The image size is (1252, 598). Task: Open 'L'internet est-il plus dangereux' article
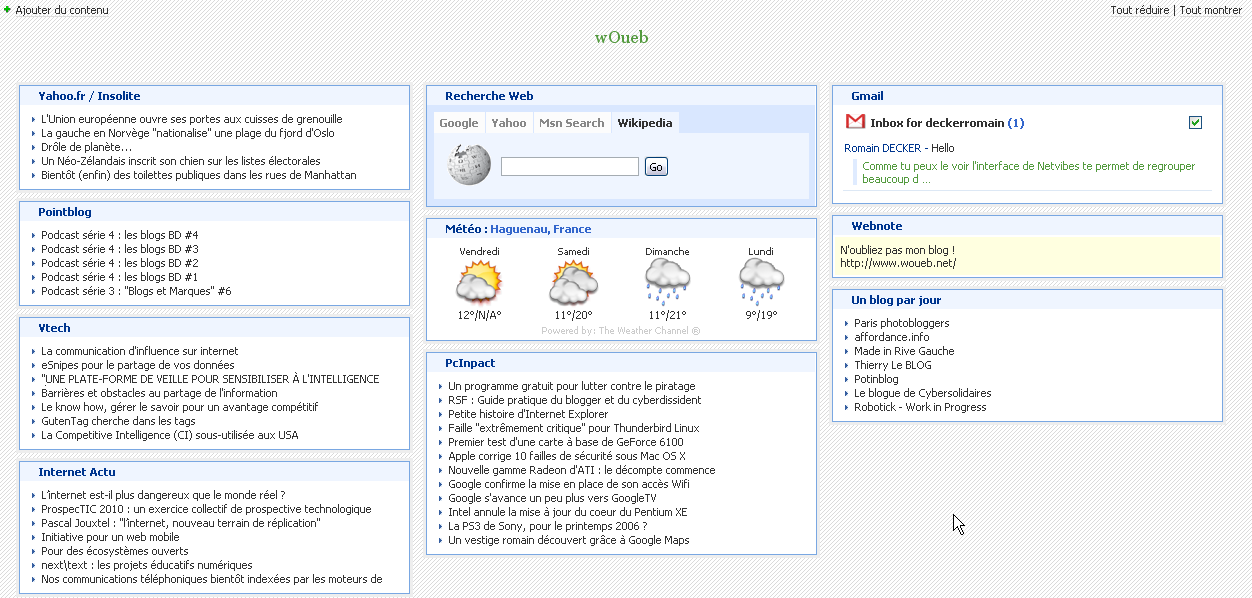click(x=163, y=495)
